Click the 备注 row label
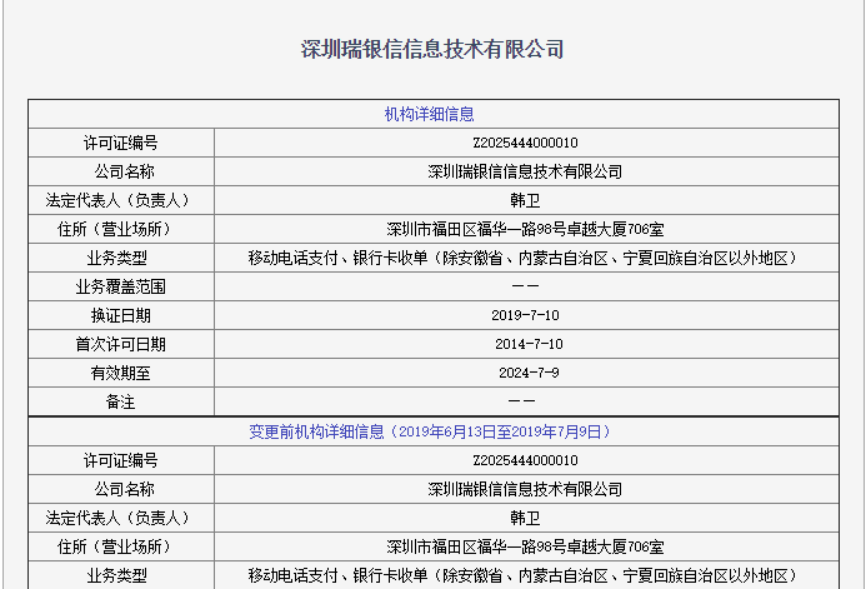The width and height of the screenshot is (867, 589). pos(121,402)
